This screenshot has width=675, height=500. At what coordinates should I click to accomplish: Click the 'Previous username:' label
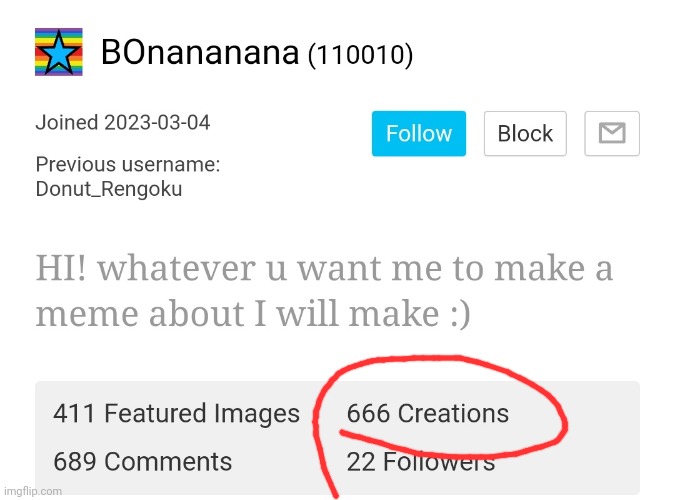(x=128, y=164)
